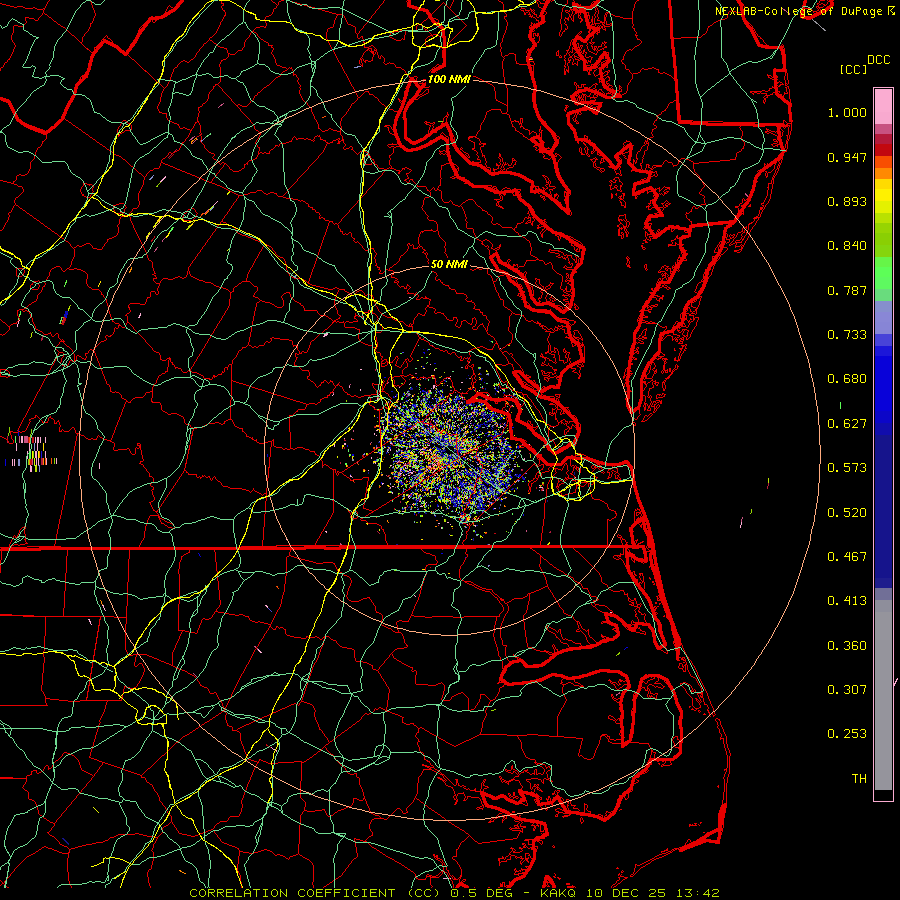Click the 0.787 color scale value
This screenshot has width=900, height=900.
[x=847, y=290]
